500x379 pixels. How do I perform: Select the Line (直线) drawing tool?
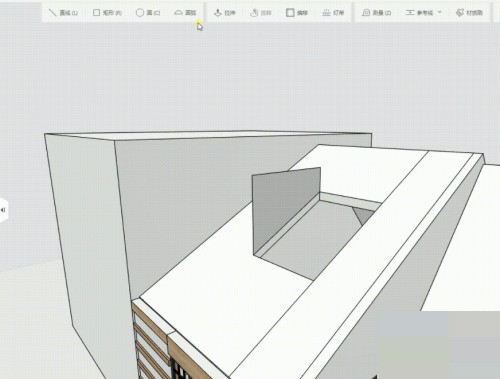pyautogui.click(x=63, y=13)
